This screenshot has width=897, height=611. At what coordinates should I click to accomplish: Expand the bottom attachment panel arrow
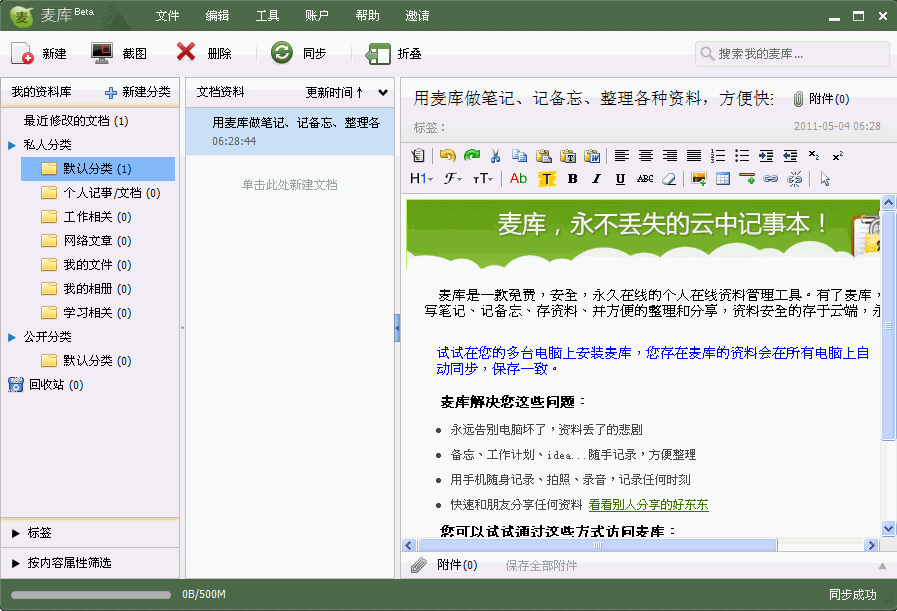point(883,566)
